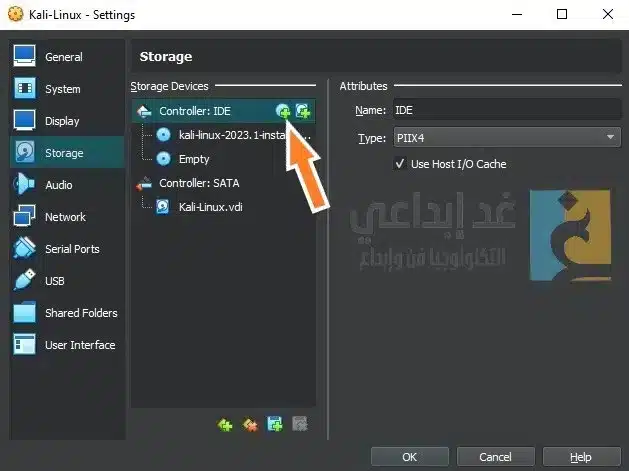The width and height of the screenshot is (629, 471).
Task: Click the USB plug icon
Action: tap(24, 280)
